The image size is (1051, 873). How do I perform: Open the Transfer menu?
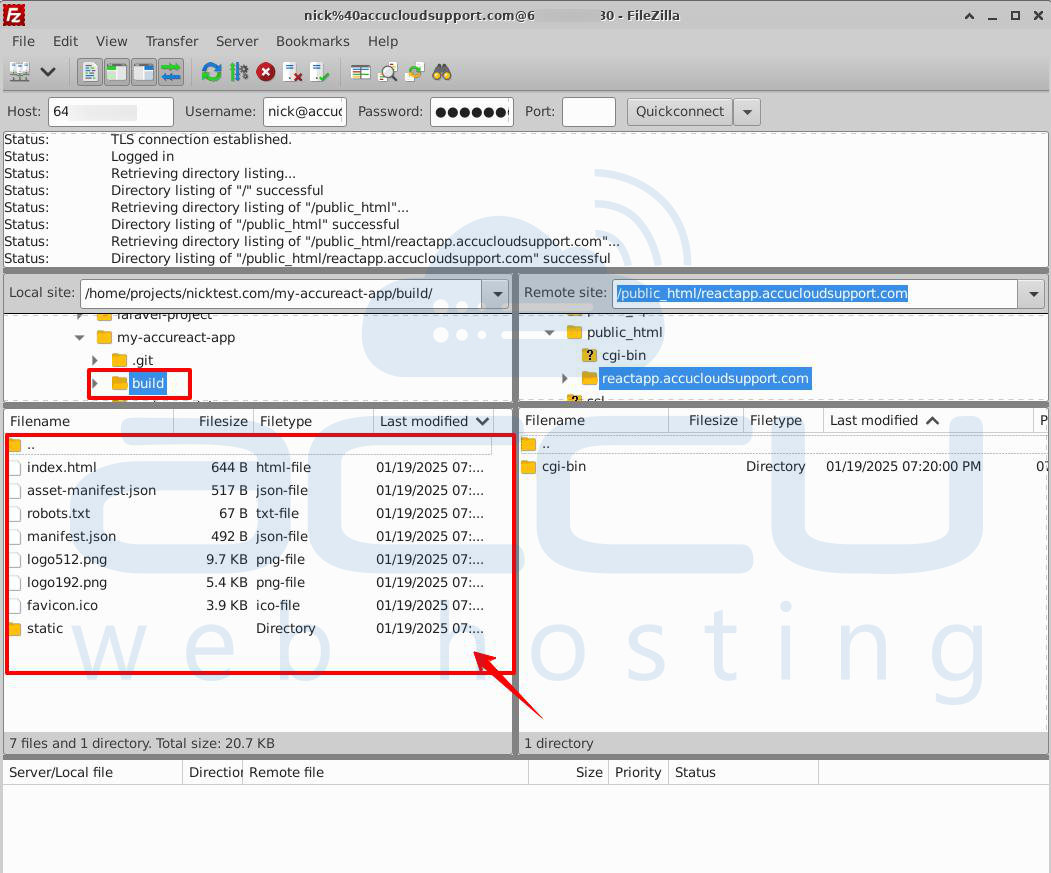172,42
